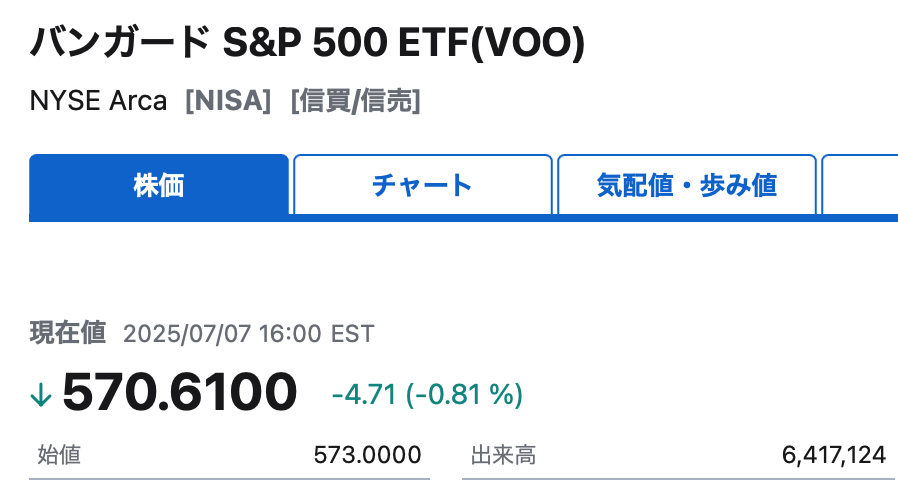Click the green down arrow price indicator

tap(41, 394)
